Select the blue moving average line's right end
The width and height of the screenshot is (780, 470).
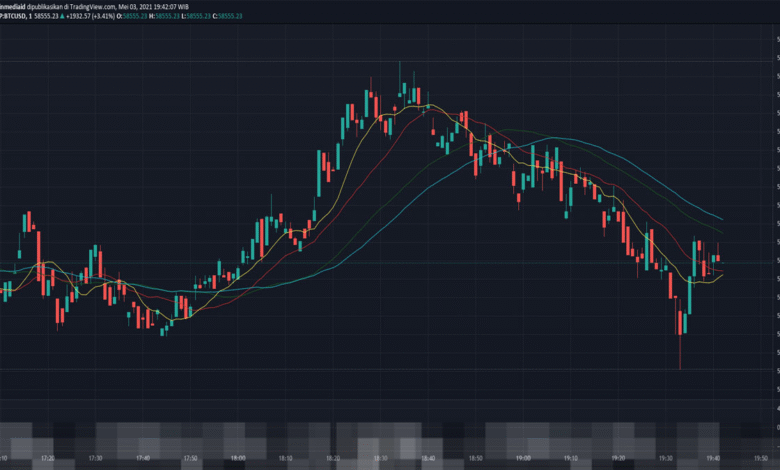pyautogui.click(x=720, y=218)
